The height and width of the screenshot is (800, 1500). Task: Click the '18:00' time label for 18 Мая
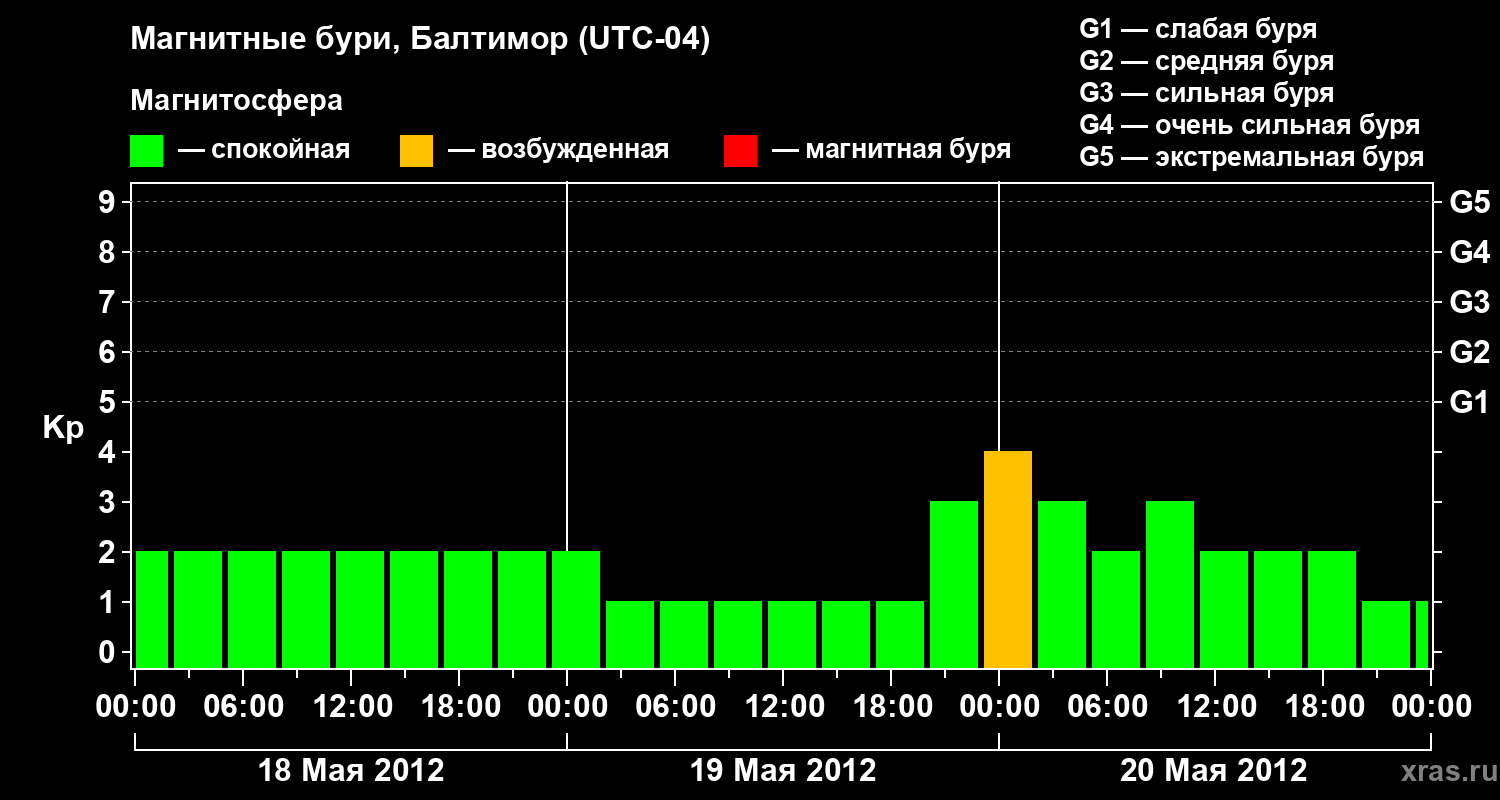[460, 707]
